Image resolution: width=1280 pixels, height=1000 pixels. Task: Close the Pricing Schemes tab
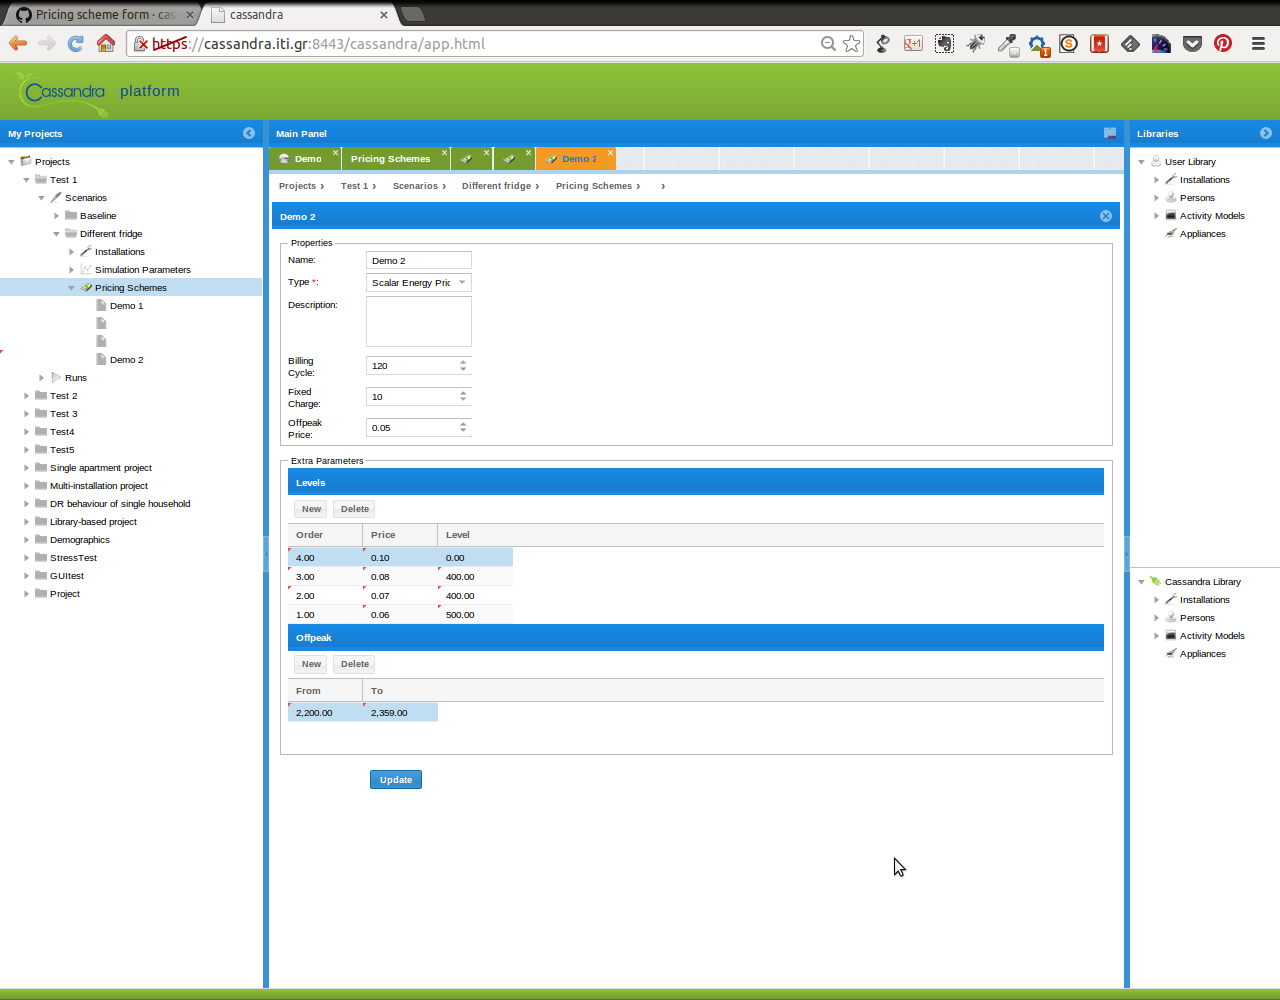[445, 153]
